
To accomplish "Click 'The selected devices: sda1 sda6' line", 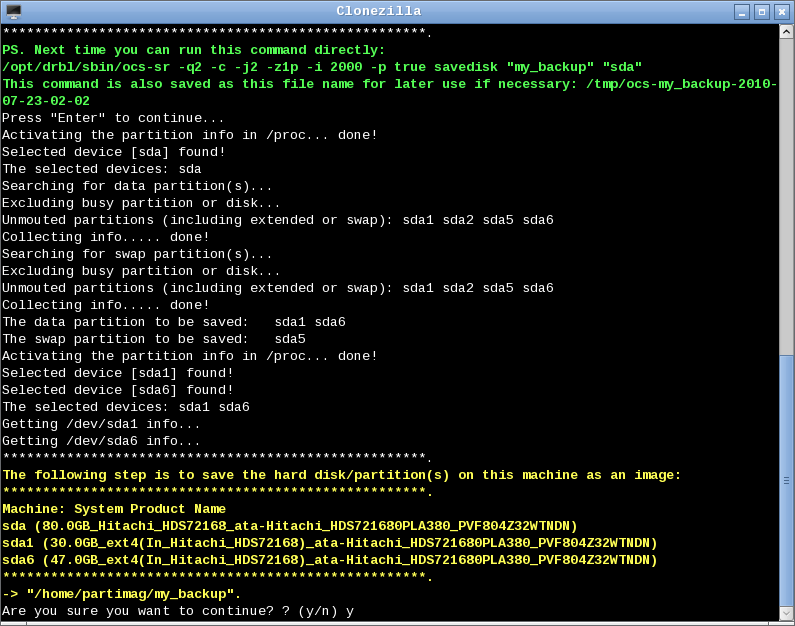I will pyautogui.click(x=126, y=407).
